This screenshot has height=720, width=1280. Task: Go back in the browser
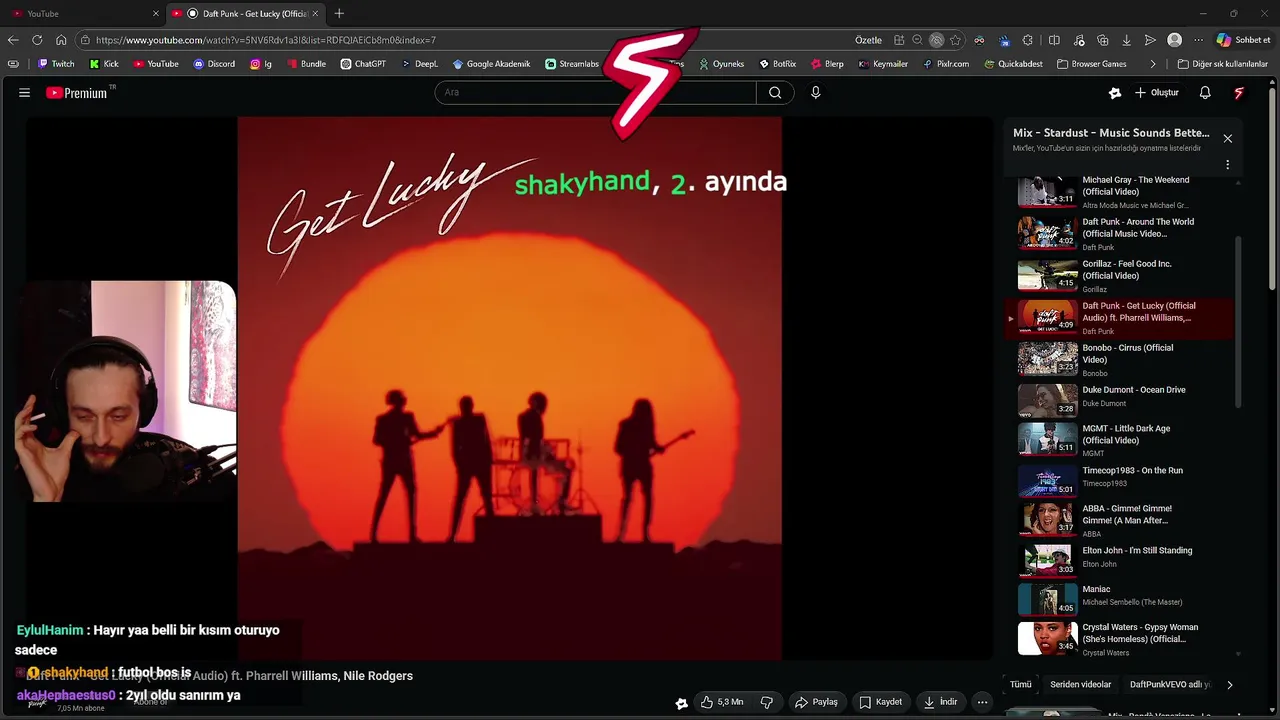click(x=13, y=40)
